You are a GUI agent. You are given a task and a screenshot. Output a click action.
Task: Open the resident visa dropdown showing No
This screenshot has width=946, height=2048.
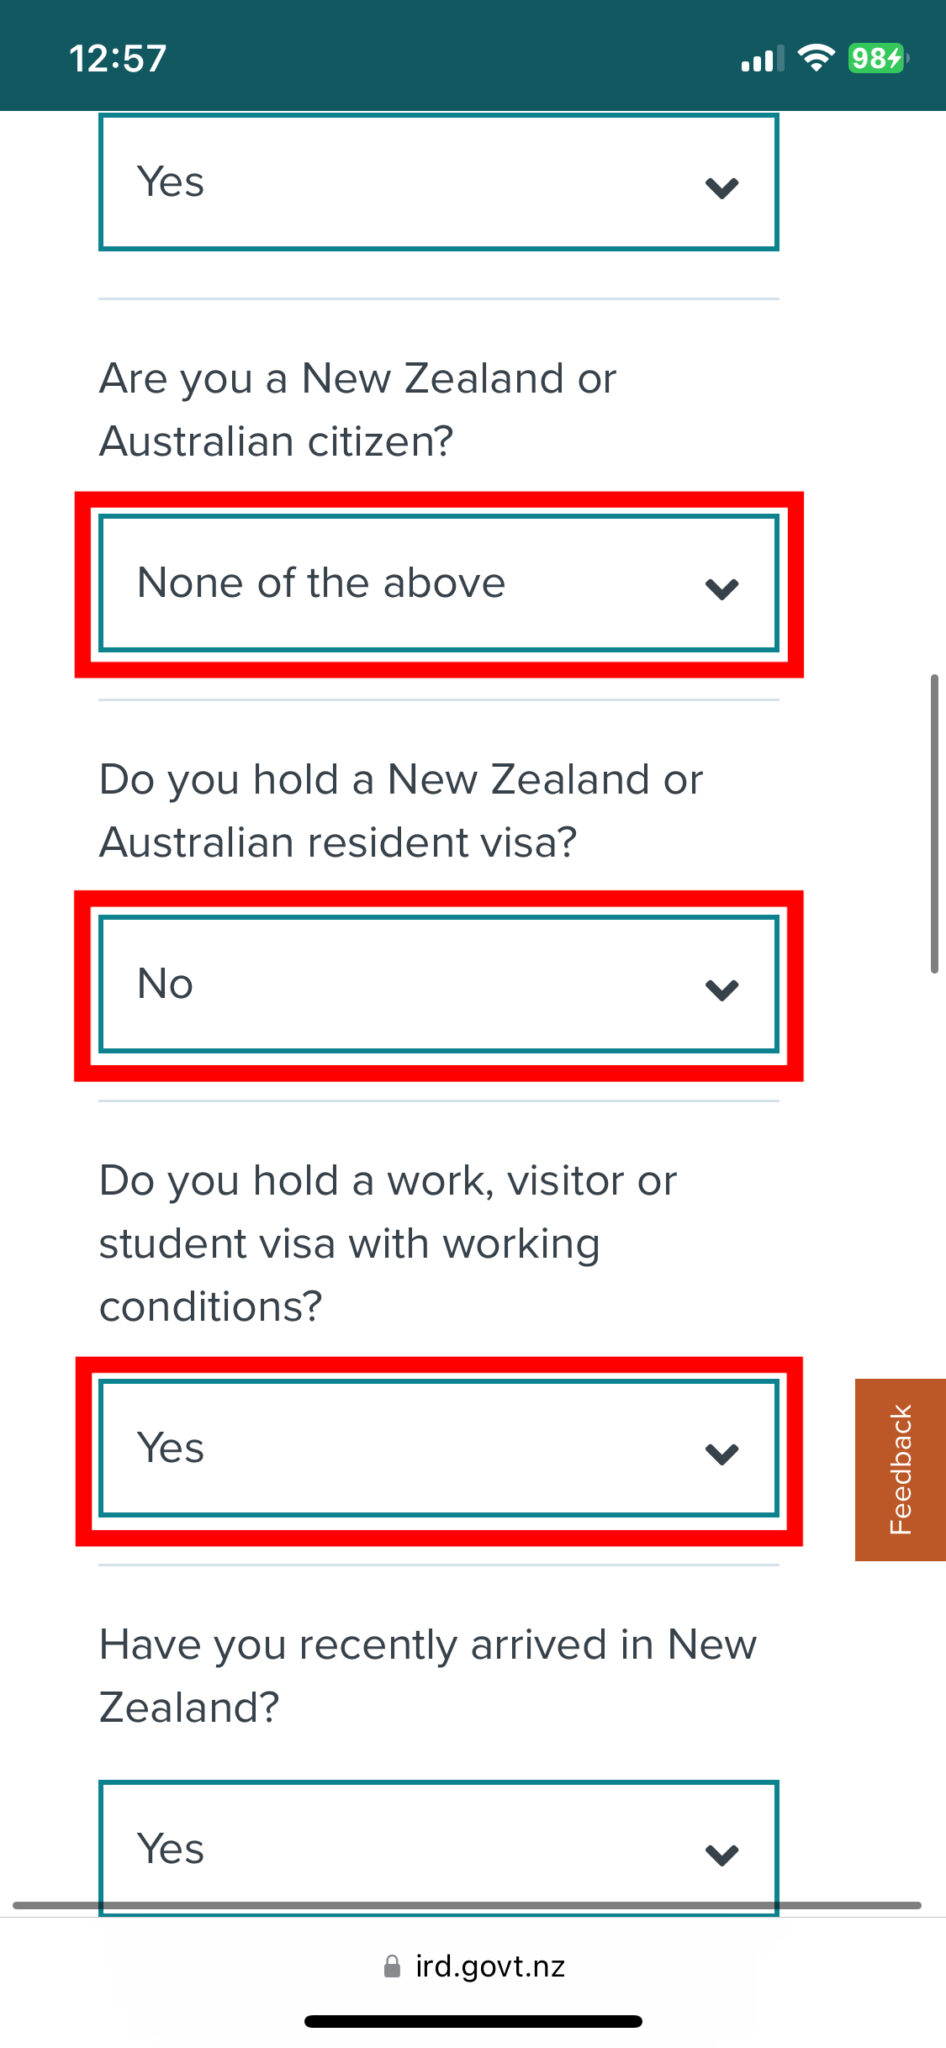coord(438,984)
